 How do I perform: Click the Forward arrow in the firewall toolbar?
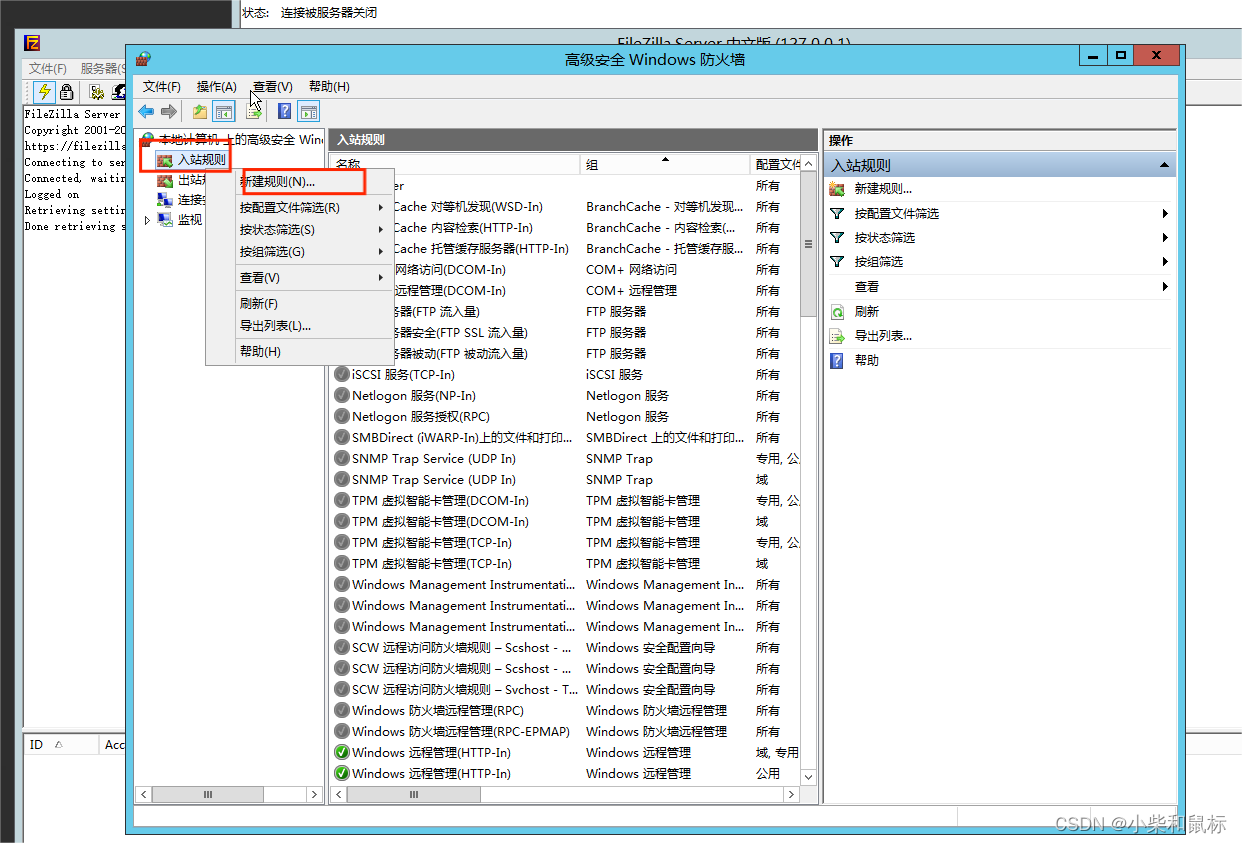tap(169, 112)
